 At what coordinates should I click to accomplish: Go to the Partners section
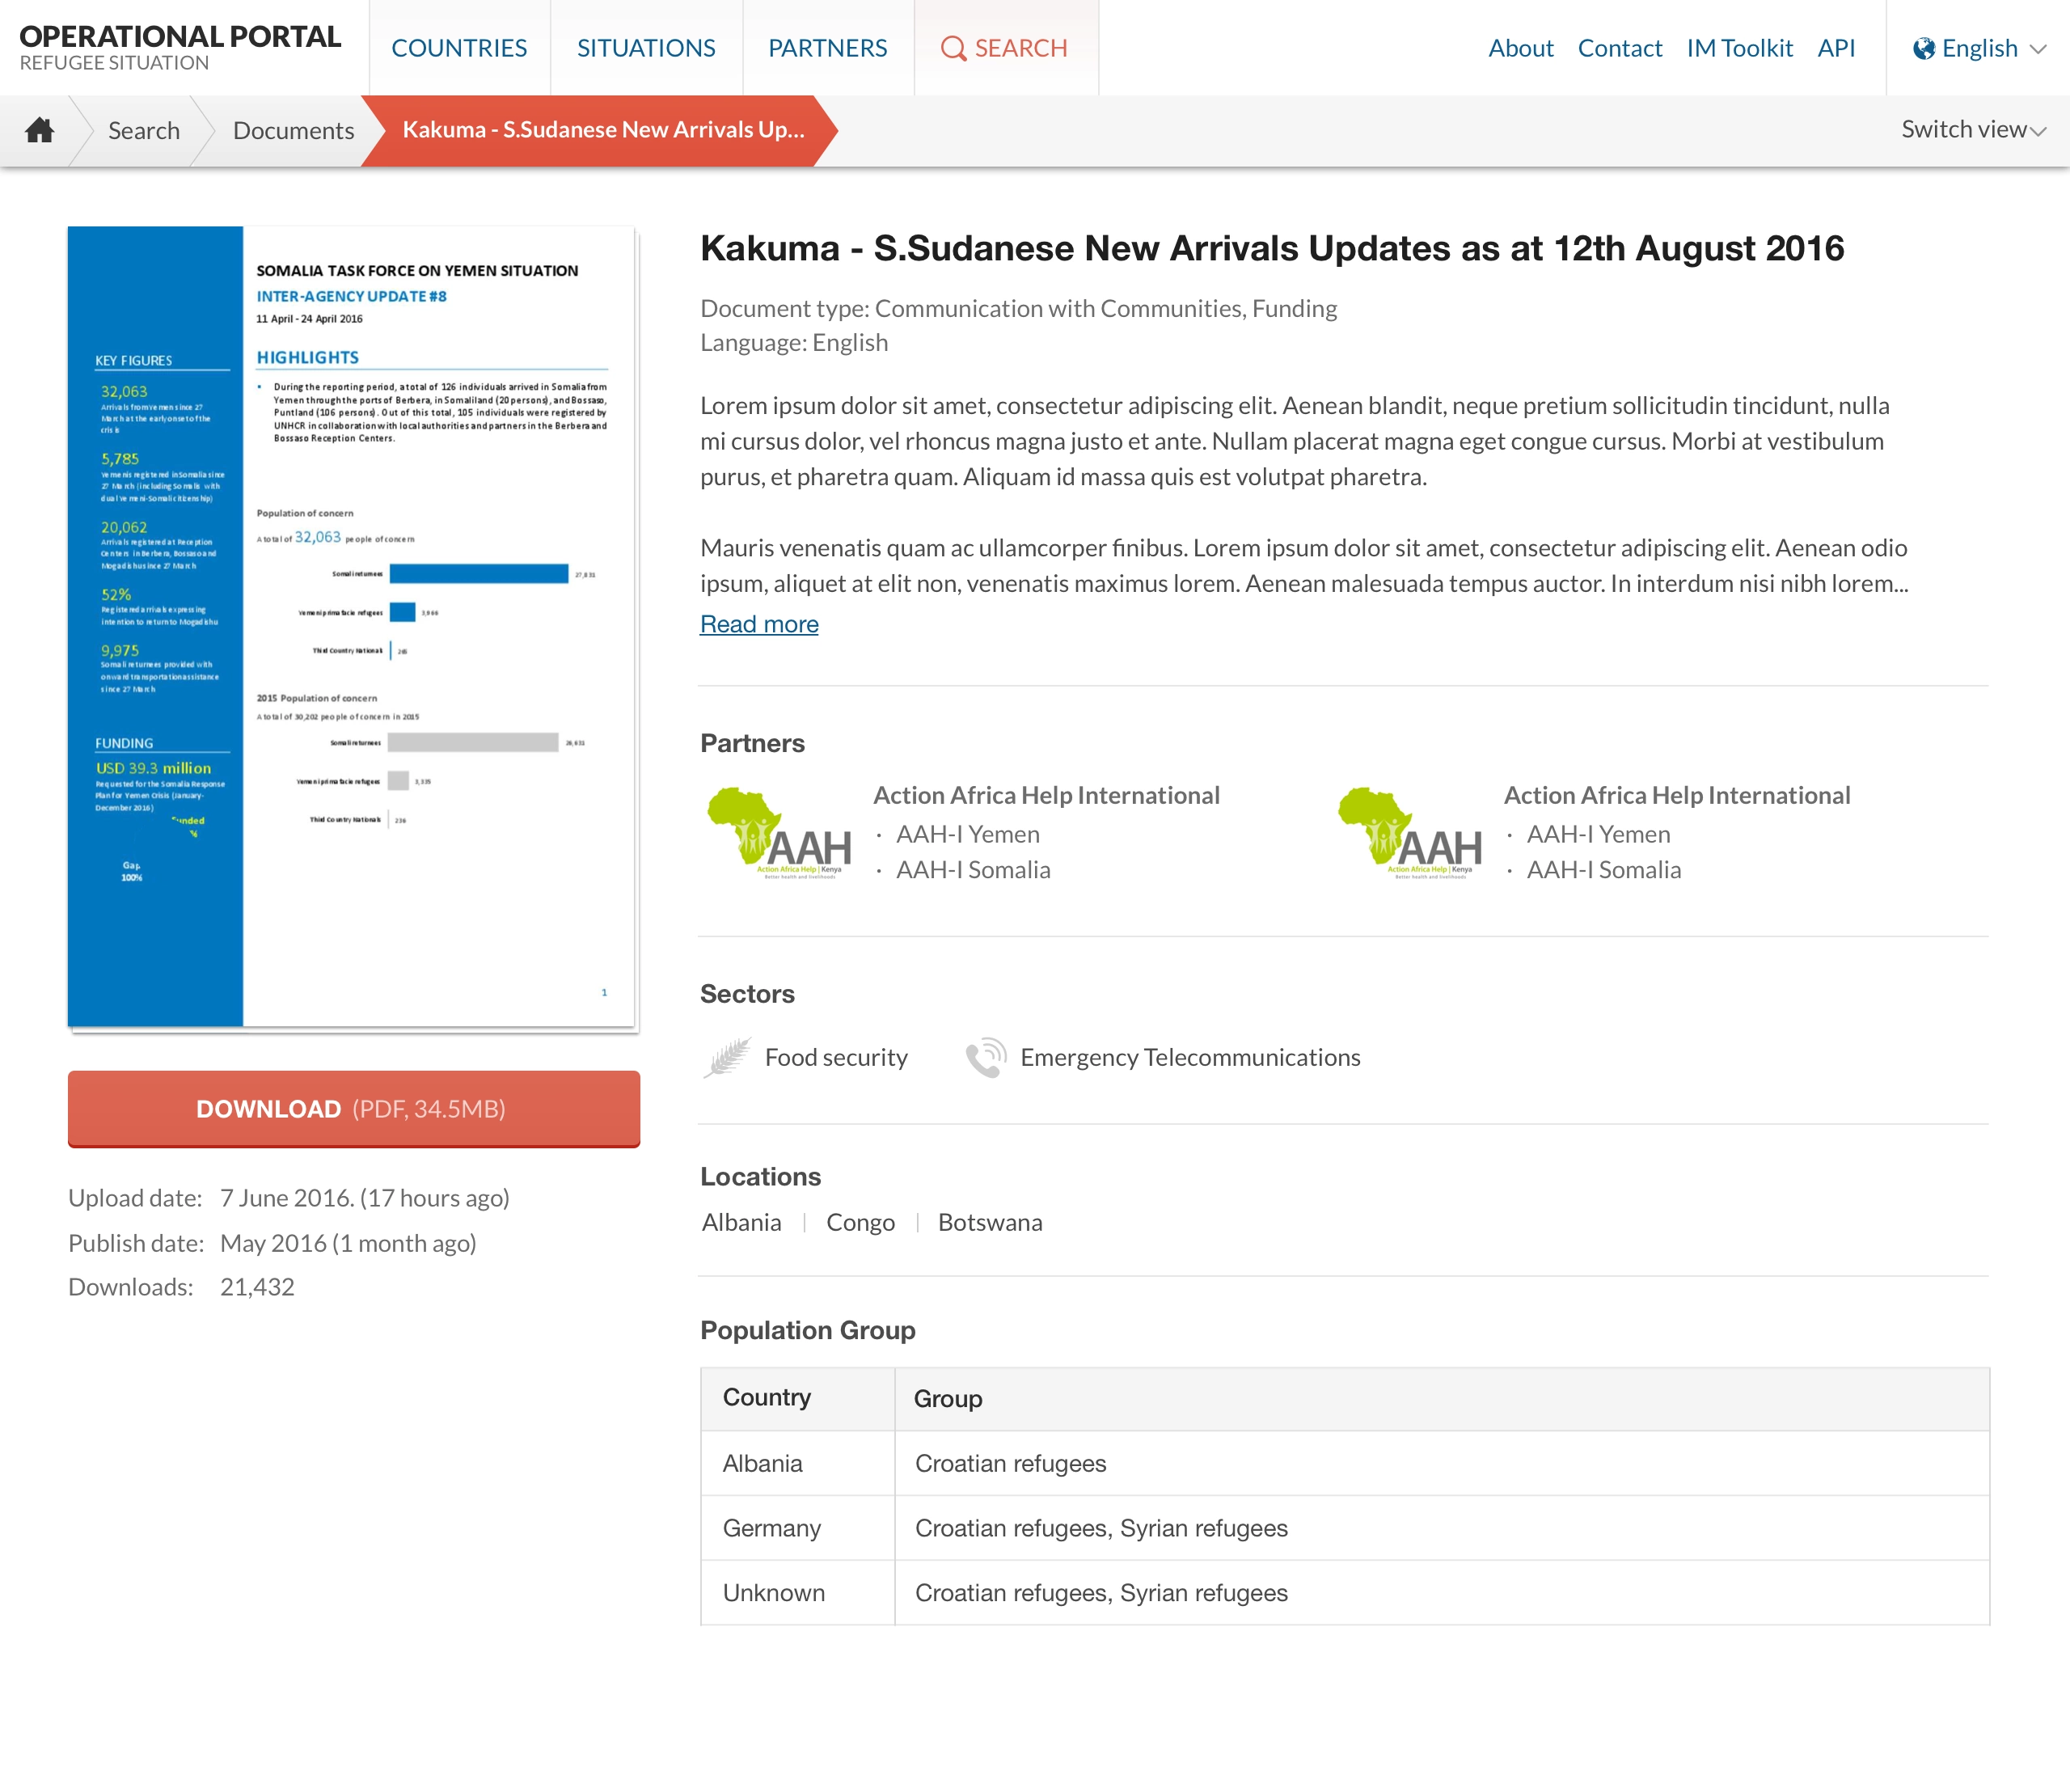[827, 48]
